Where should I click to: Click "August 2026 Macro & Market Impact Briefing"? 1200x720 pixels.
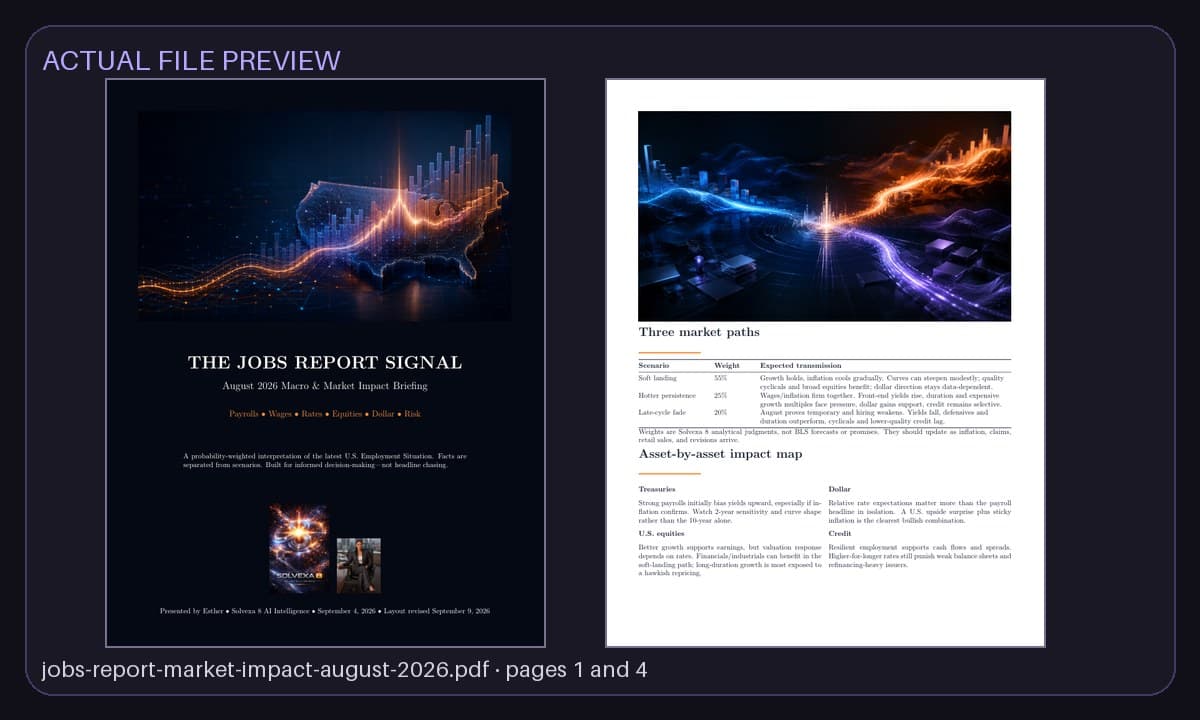[x=325, y=386]
